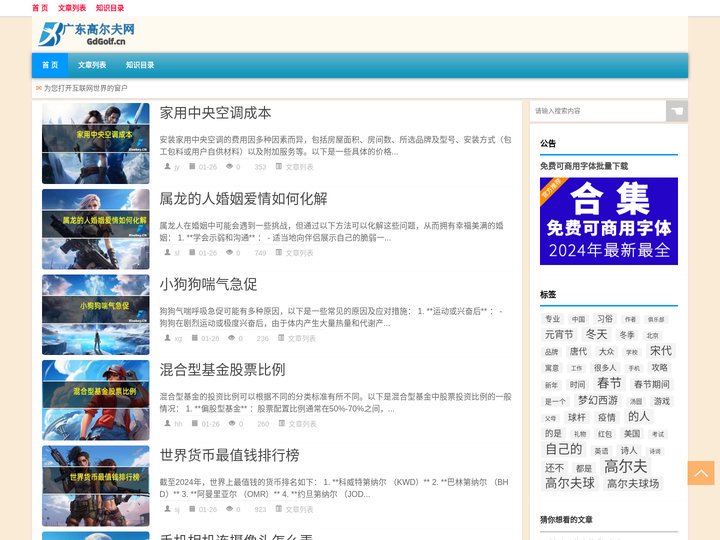The width and height of the screenshot is (720, 540).
Task: Open the 属龙的人婚姻爱情如何化解 thumbnail
Action: coord(96,229)
